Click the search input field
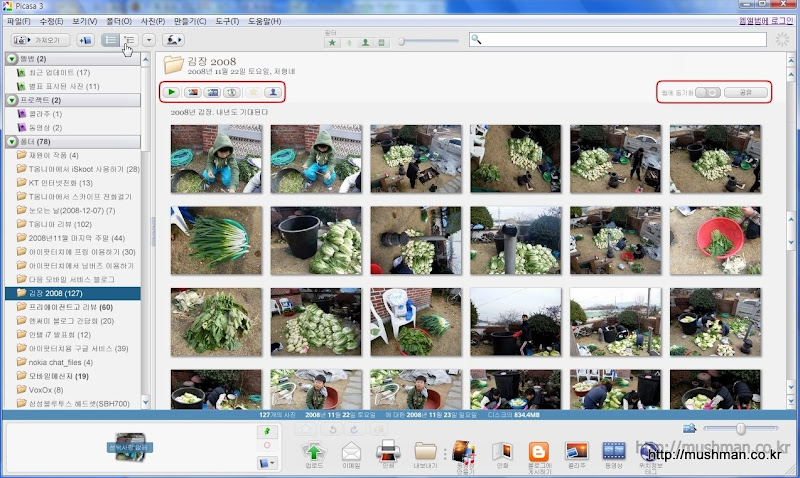This screenshot has width=800, height=478. (618, 40)
